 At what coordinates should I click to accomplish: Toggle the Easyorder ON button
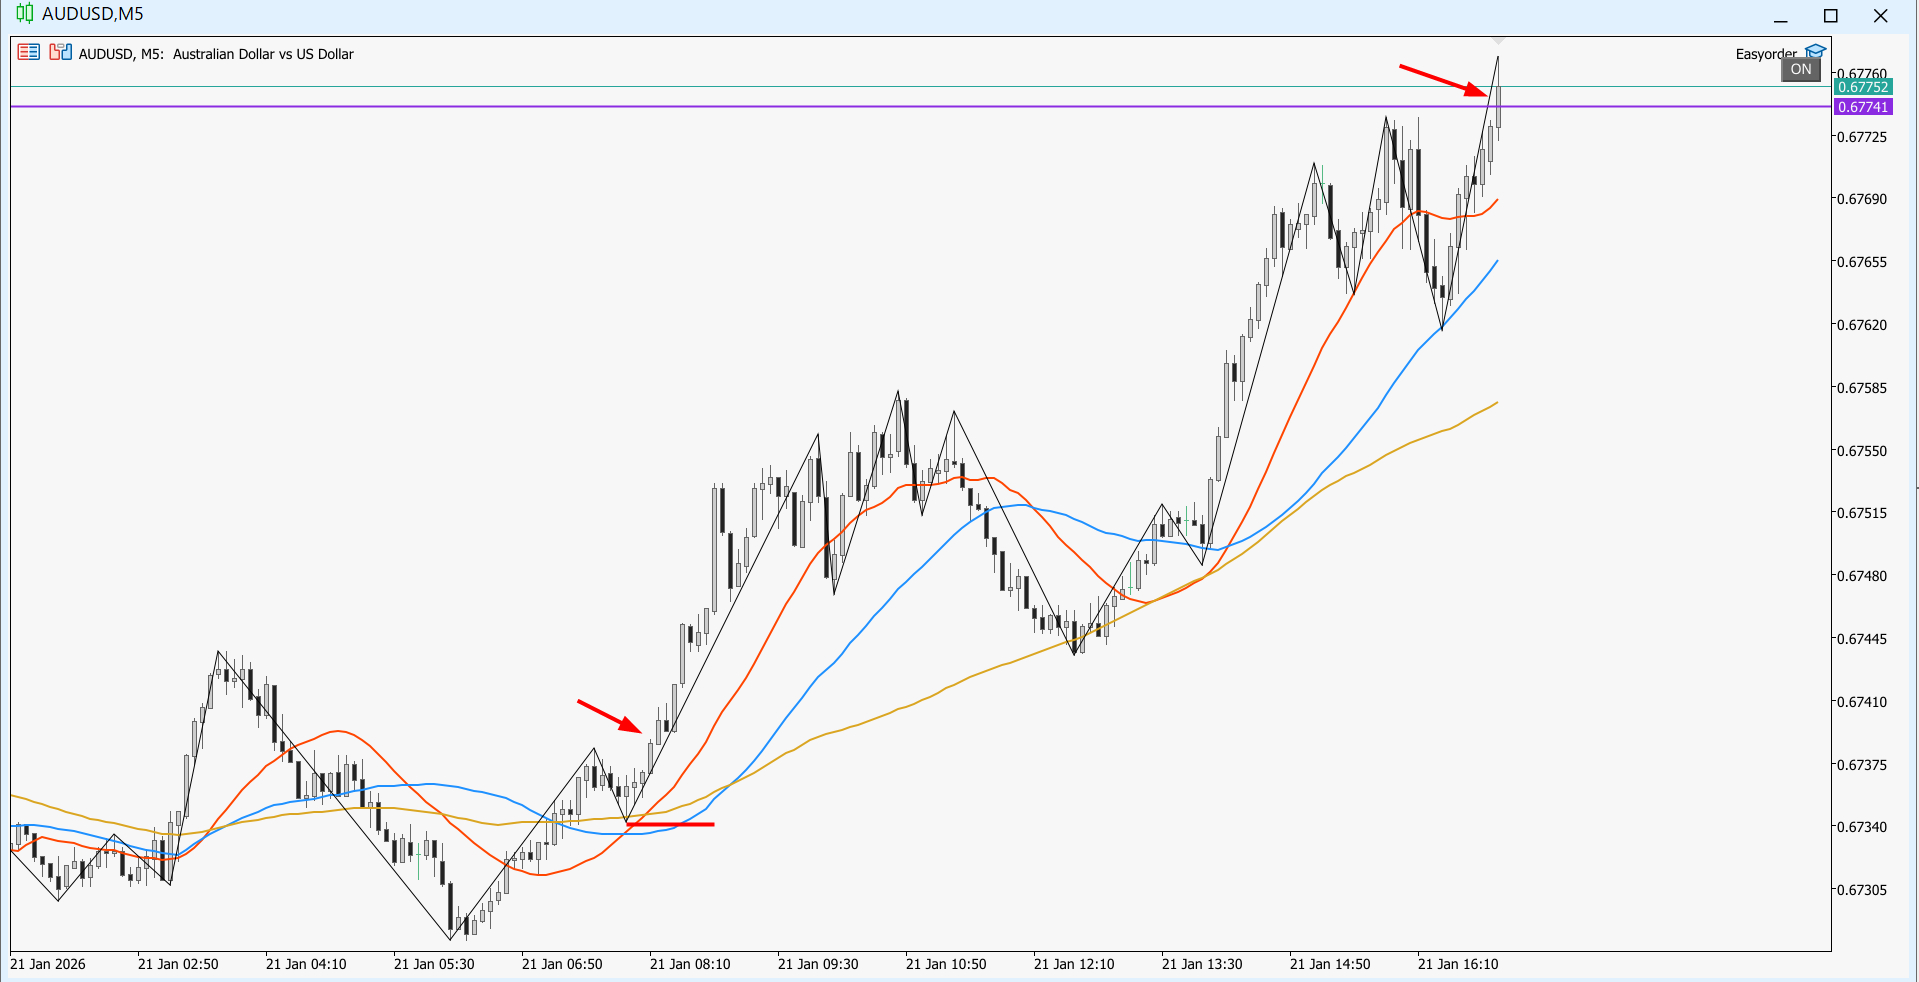click(1800, 69)
